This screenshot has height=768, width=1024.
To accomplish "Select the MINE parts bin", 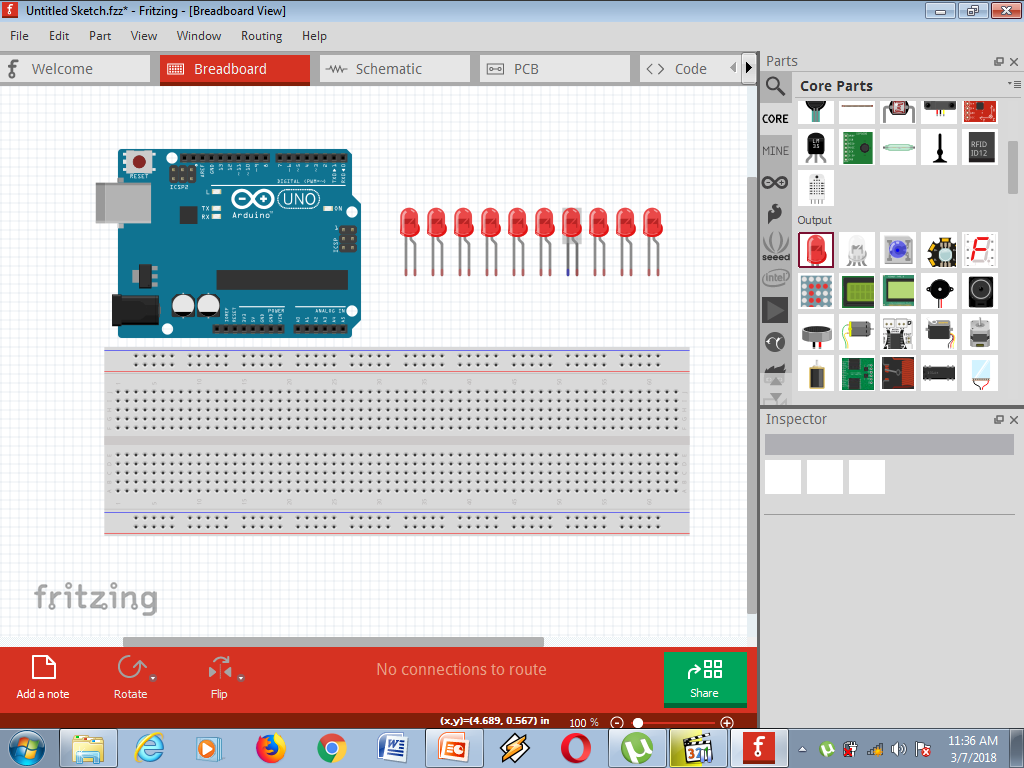I will (775, 151).
